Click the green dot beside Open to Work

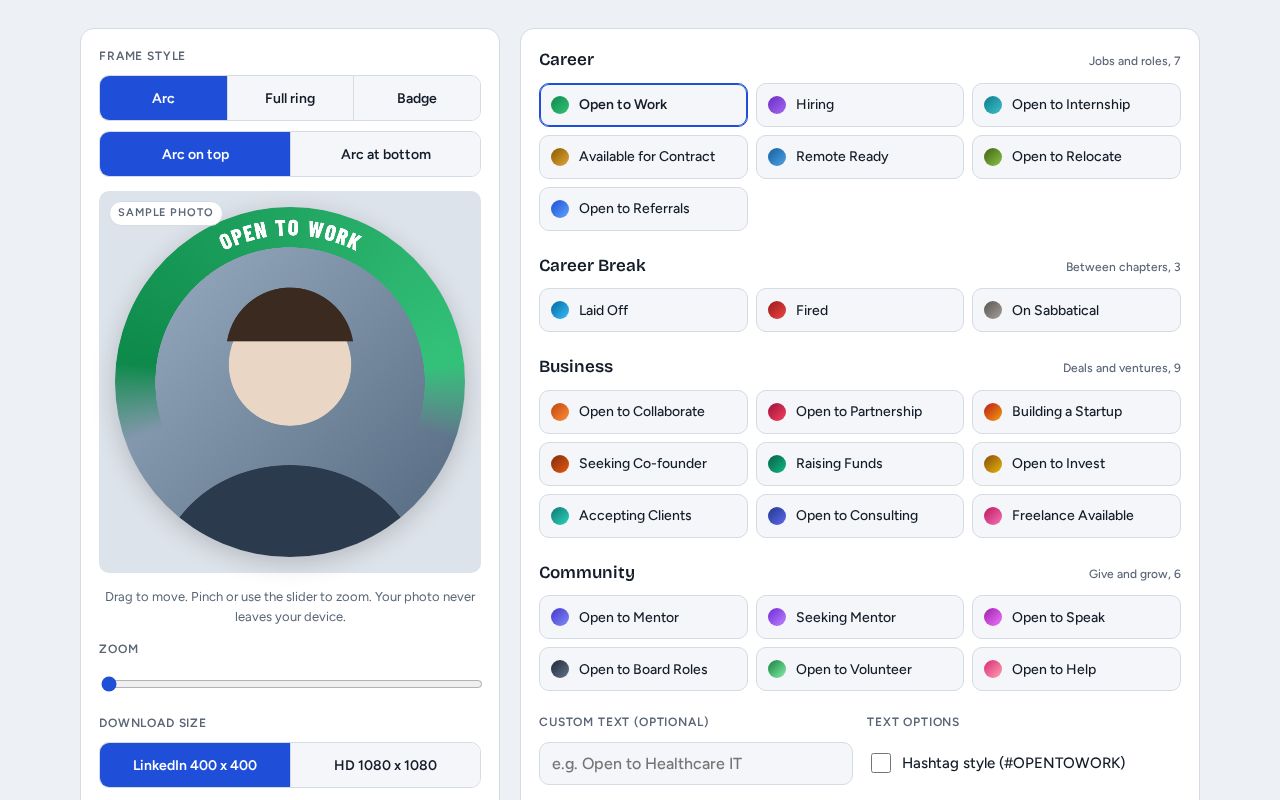click(560, 105)
